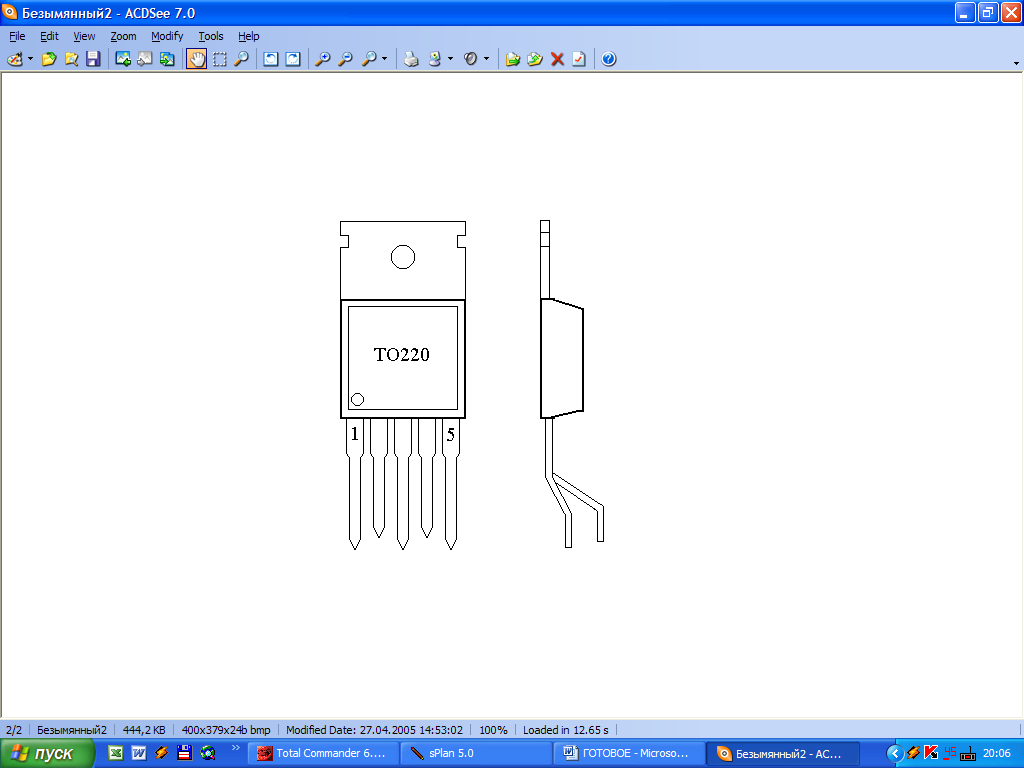Delete image with red X icon
Image resolution: width=1024 pixels, height=768 pixels.
point(557,59)
